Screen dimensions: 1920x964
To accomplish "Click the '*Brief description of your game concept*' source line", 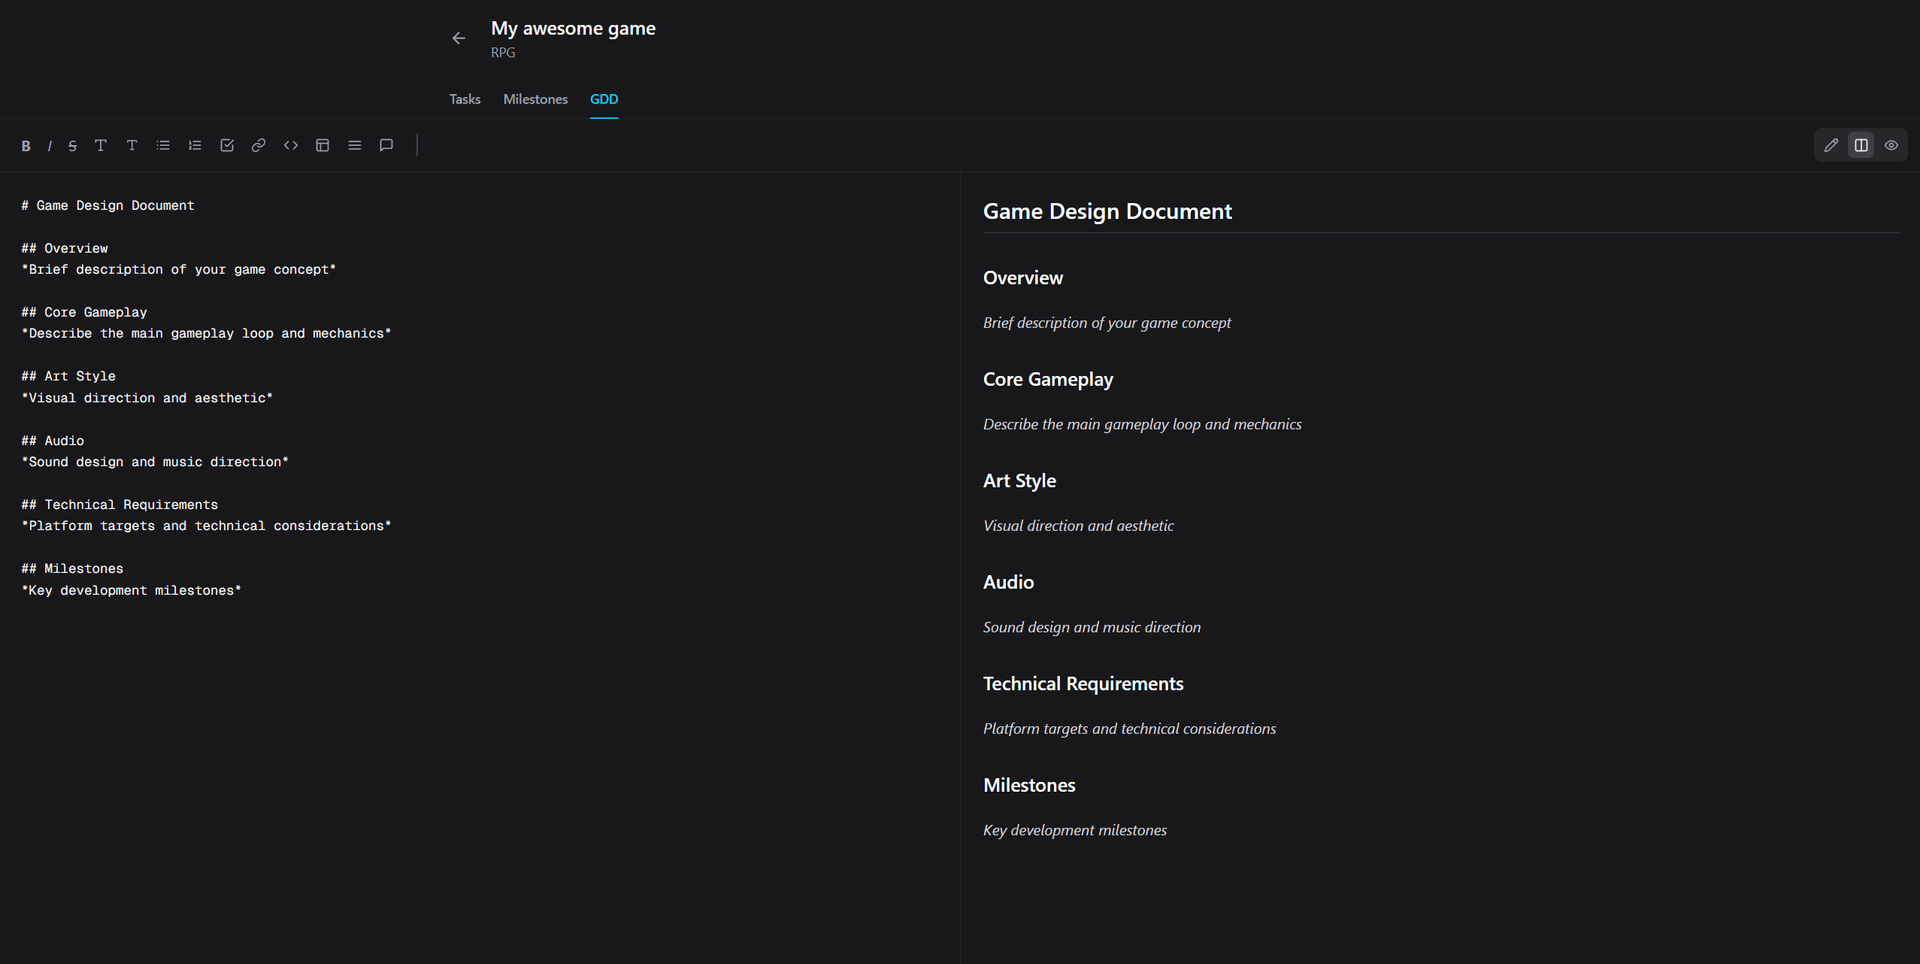I will point(179,270).
